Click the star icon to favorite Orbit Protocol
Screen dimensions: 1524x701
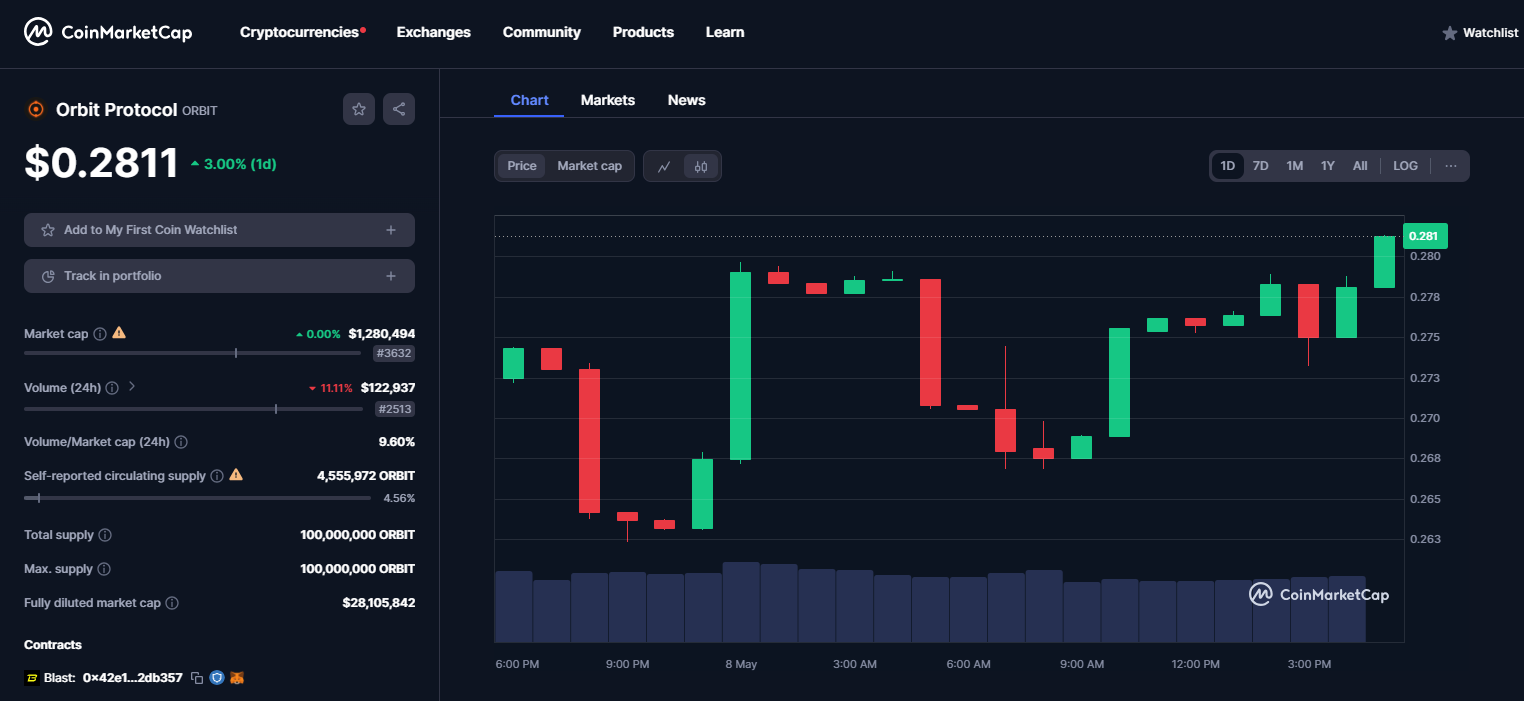pos(359,109)
